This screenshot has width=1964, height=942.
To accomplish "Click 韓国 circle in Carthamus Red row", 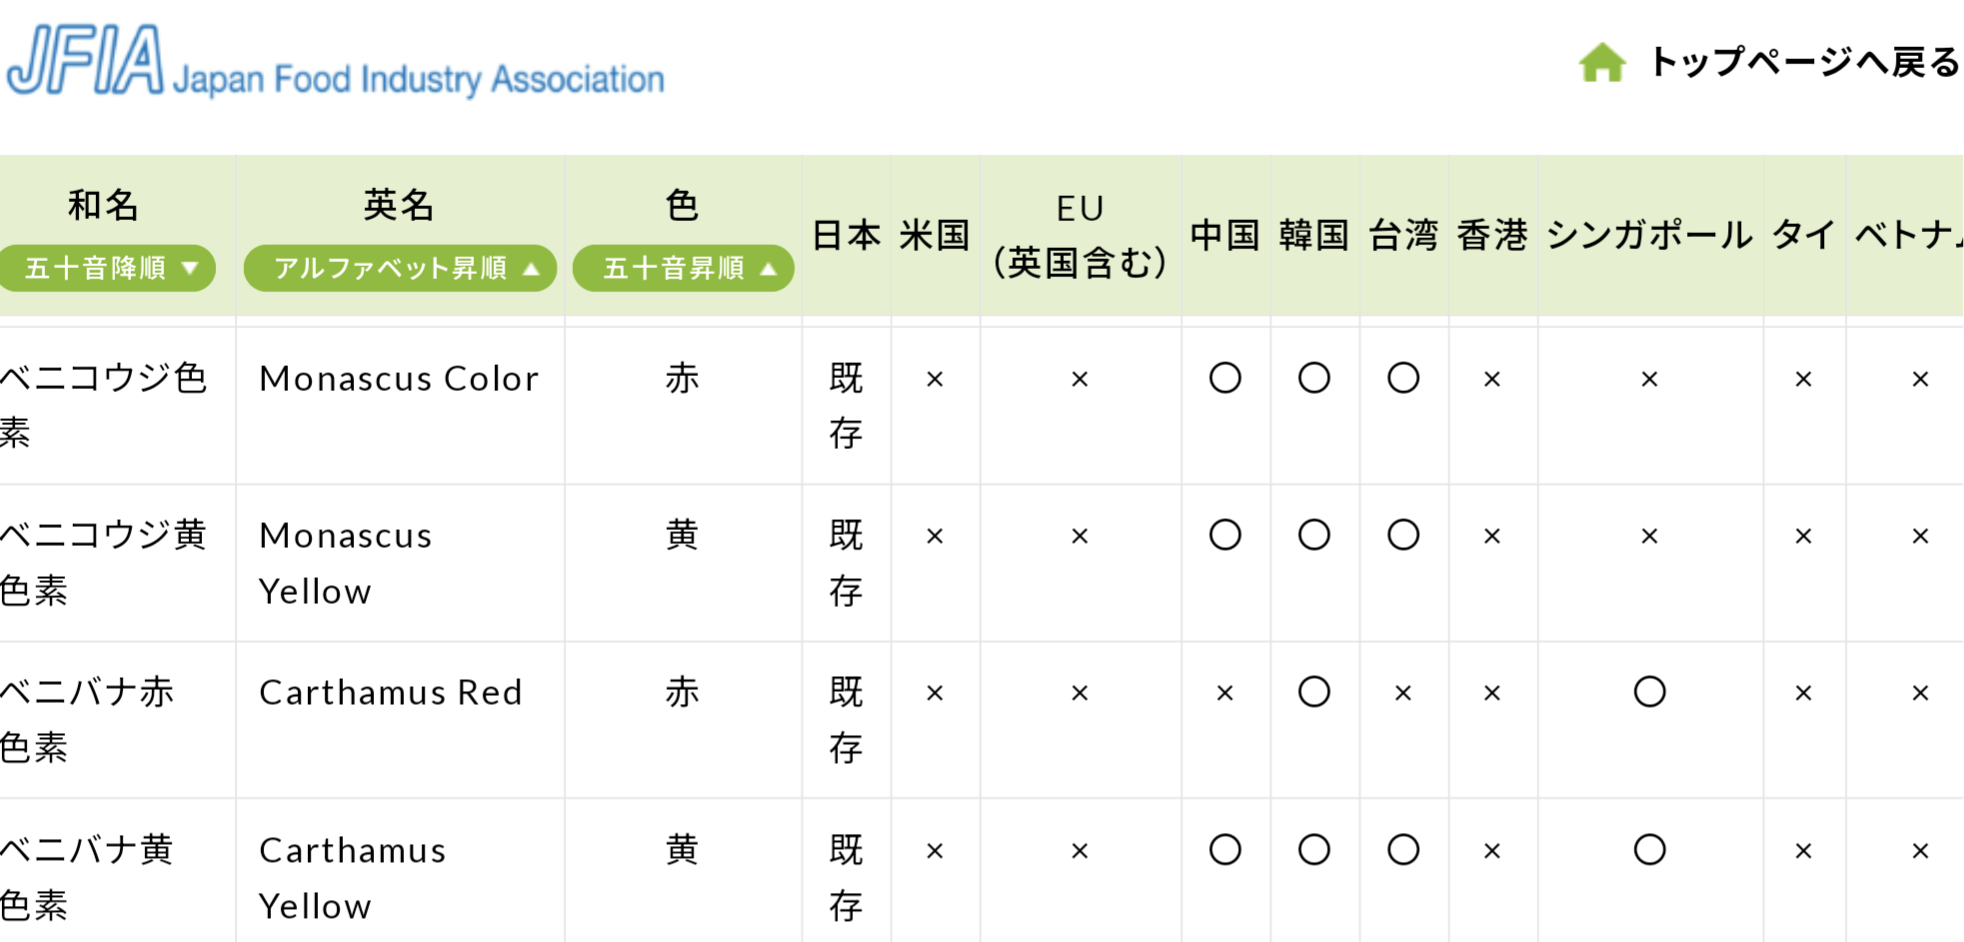I will pos(1314,692).
